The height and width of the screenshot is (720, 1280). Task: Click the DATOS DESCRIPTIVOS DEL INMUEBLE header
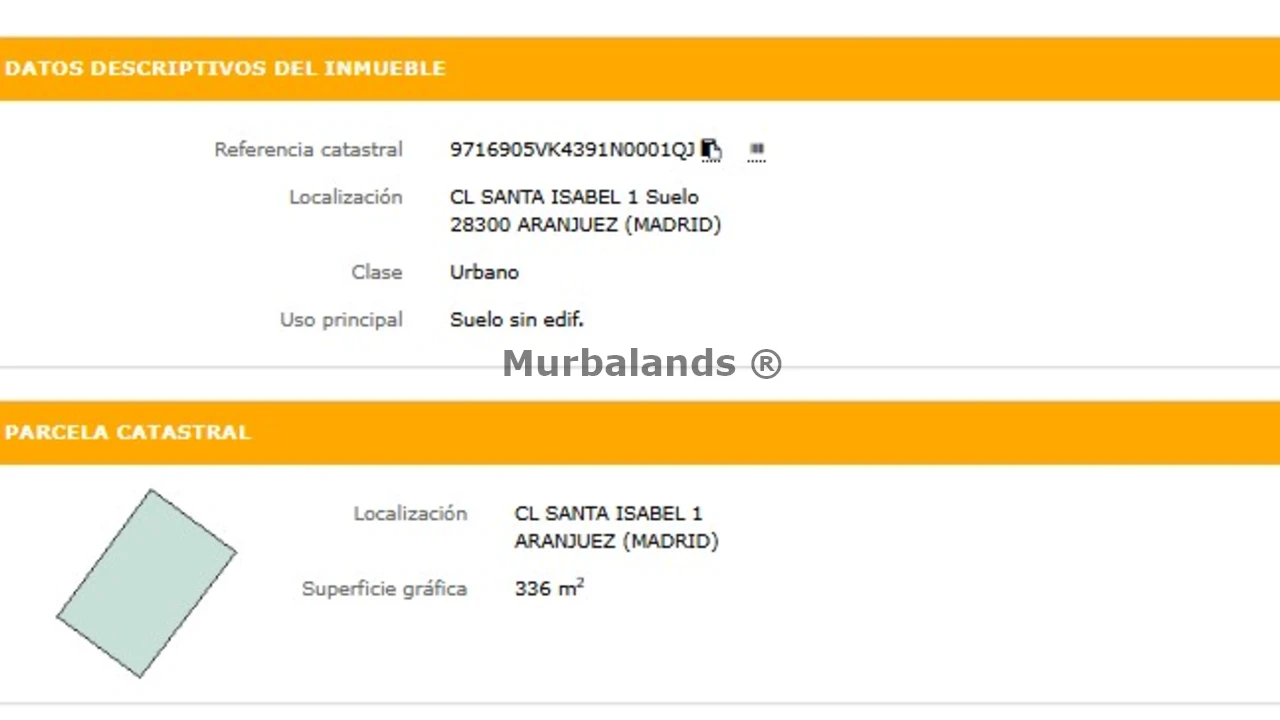pyautogui.click(x=225, y=69)
